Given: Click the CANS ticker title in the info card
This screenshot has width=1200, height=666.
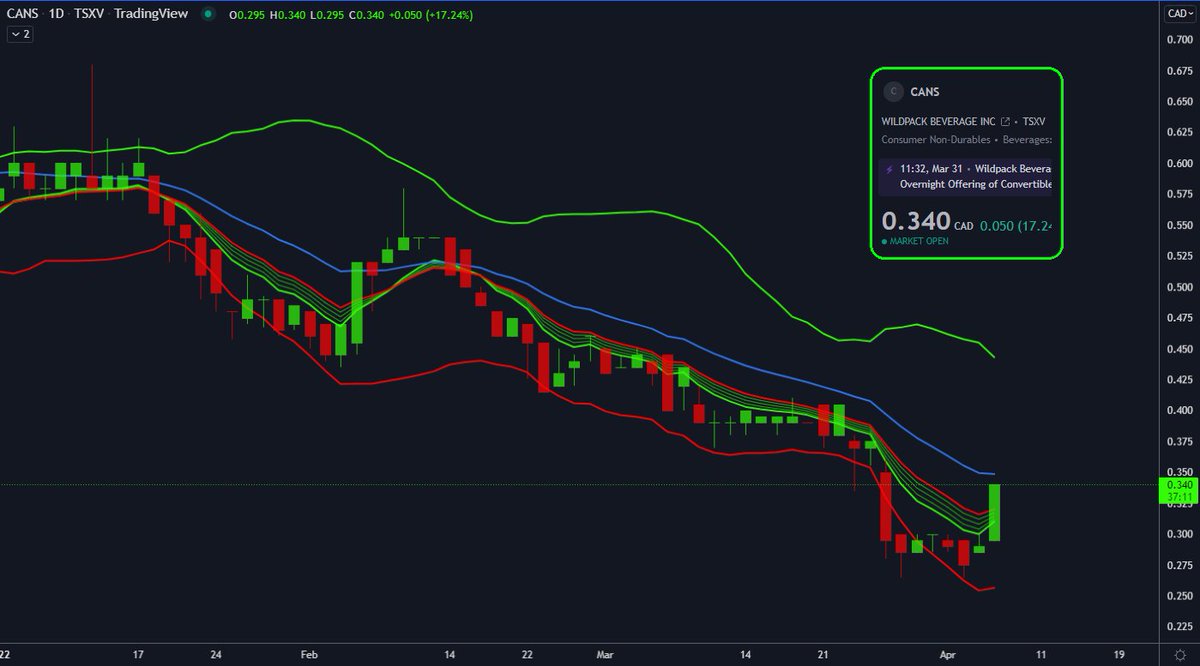Looking at the screenshot, I should point(925,92).
